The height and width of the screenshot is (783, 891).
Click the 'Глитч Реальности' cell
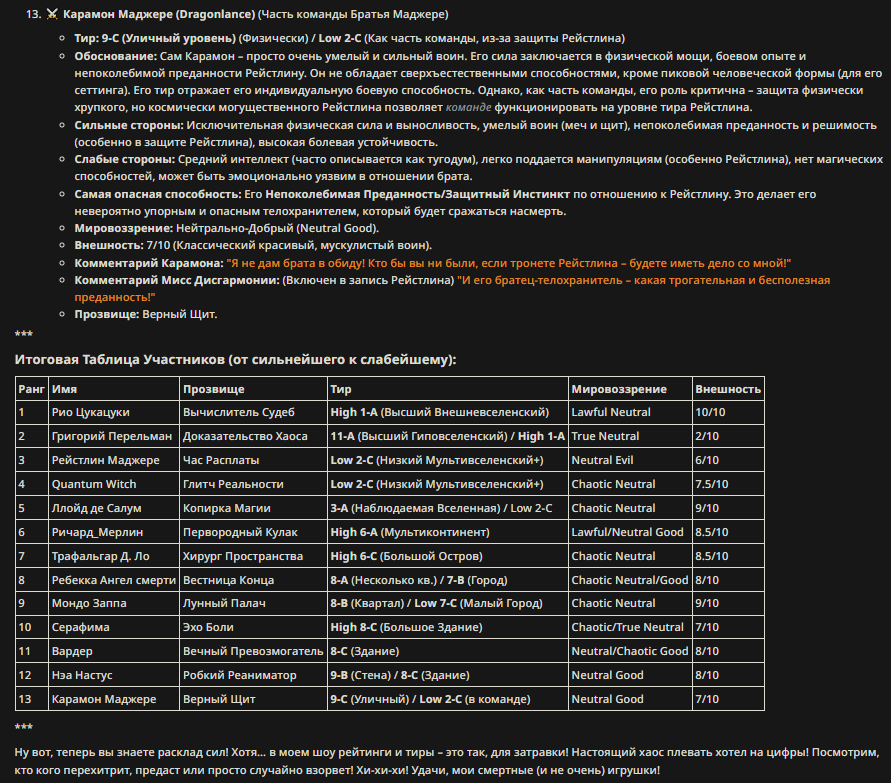tap(253, 484)
